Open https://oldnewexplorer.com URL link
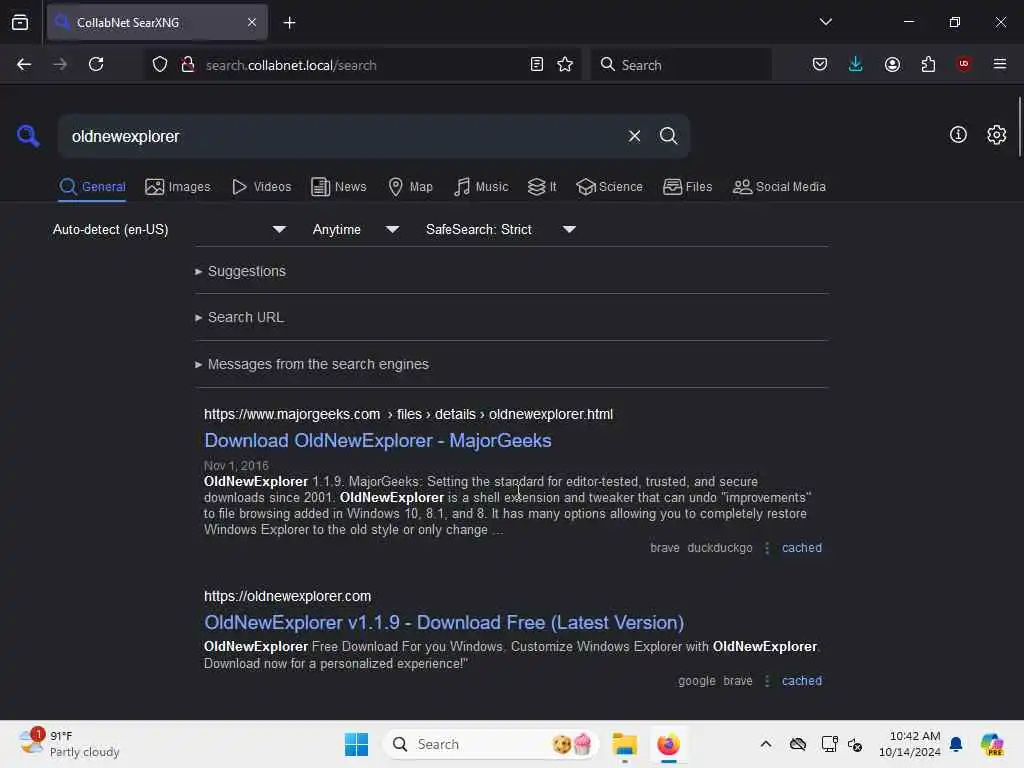 287,596
